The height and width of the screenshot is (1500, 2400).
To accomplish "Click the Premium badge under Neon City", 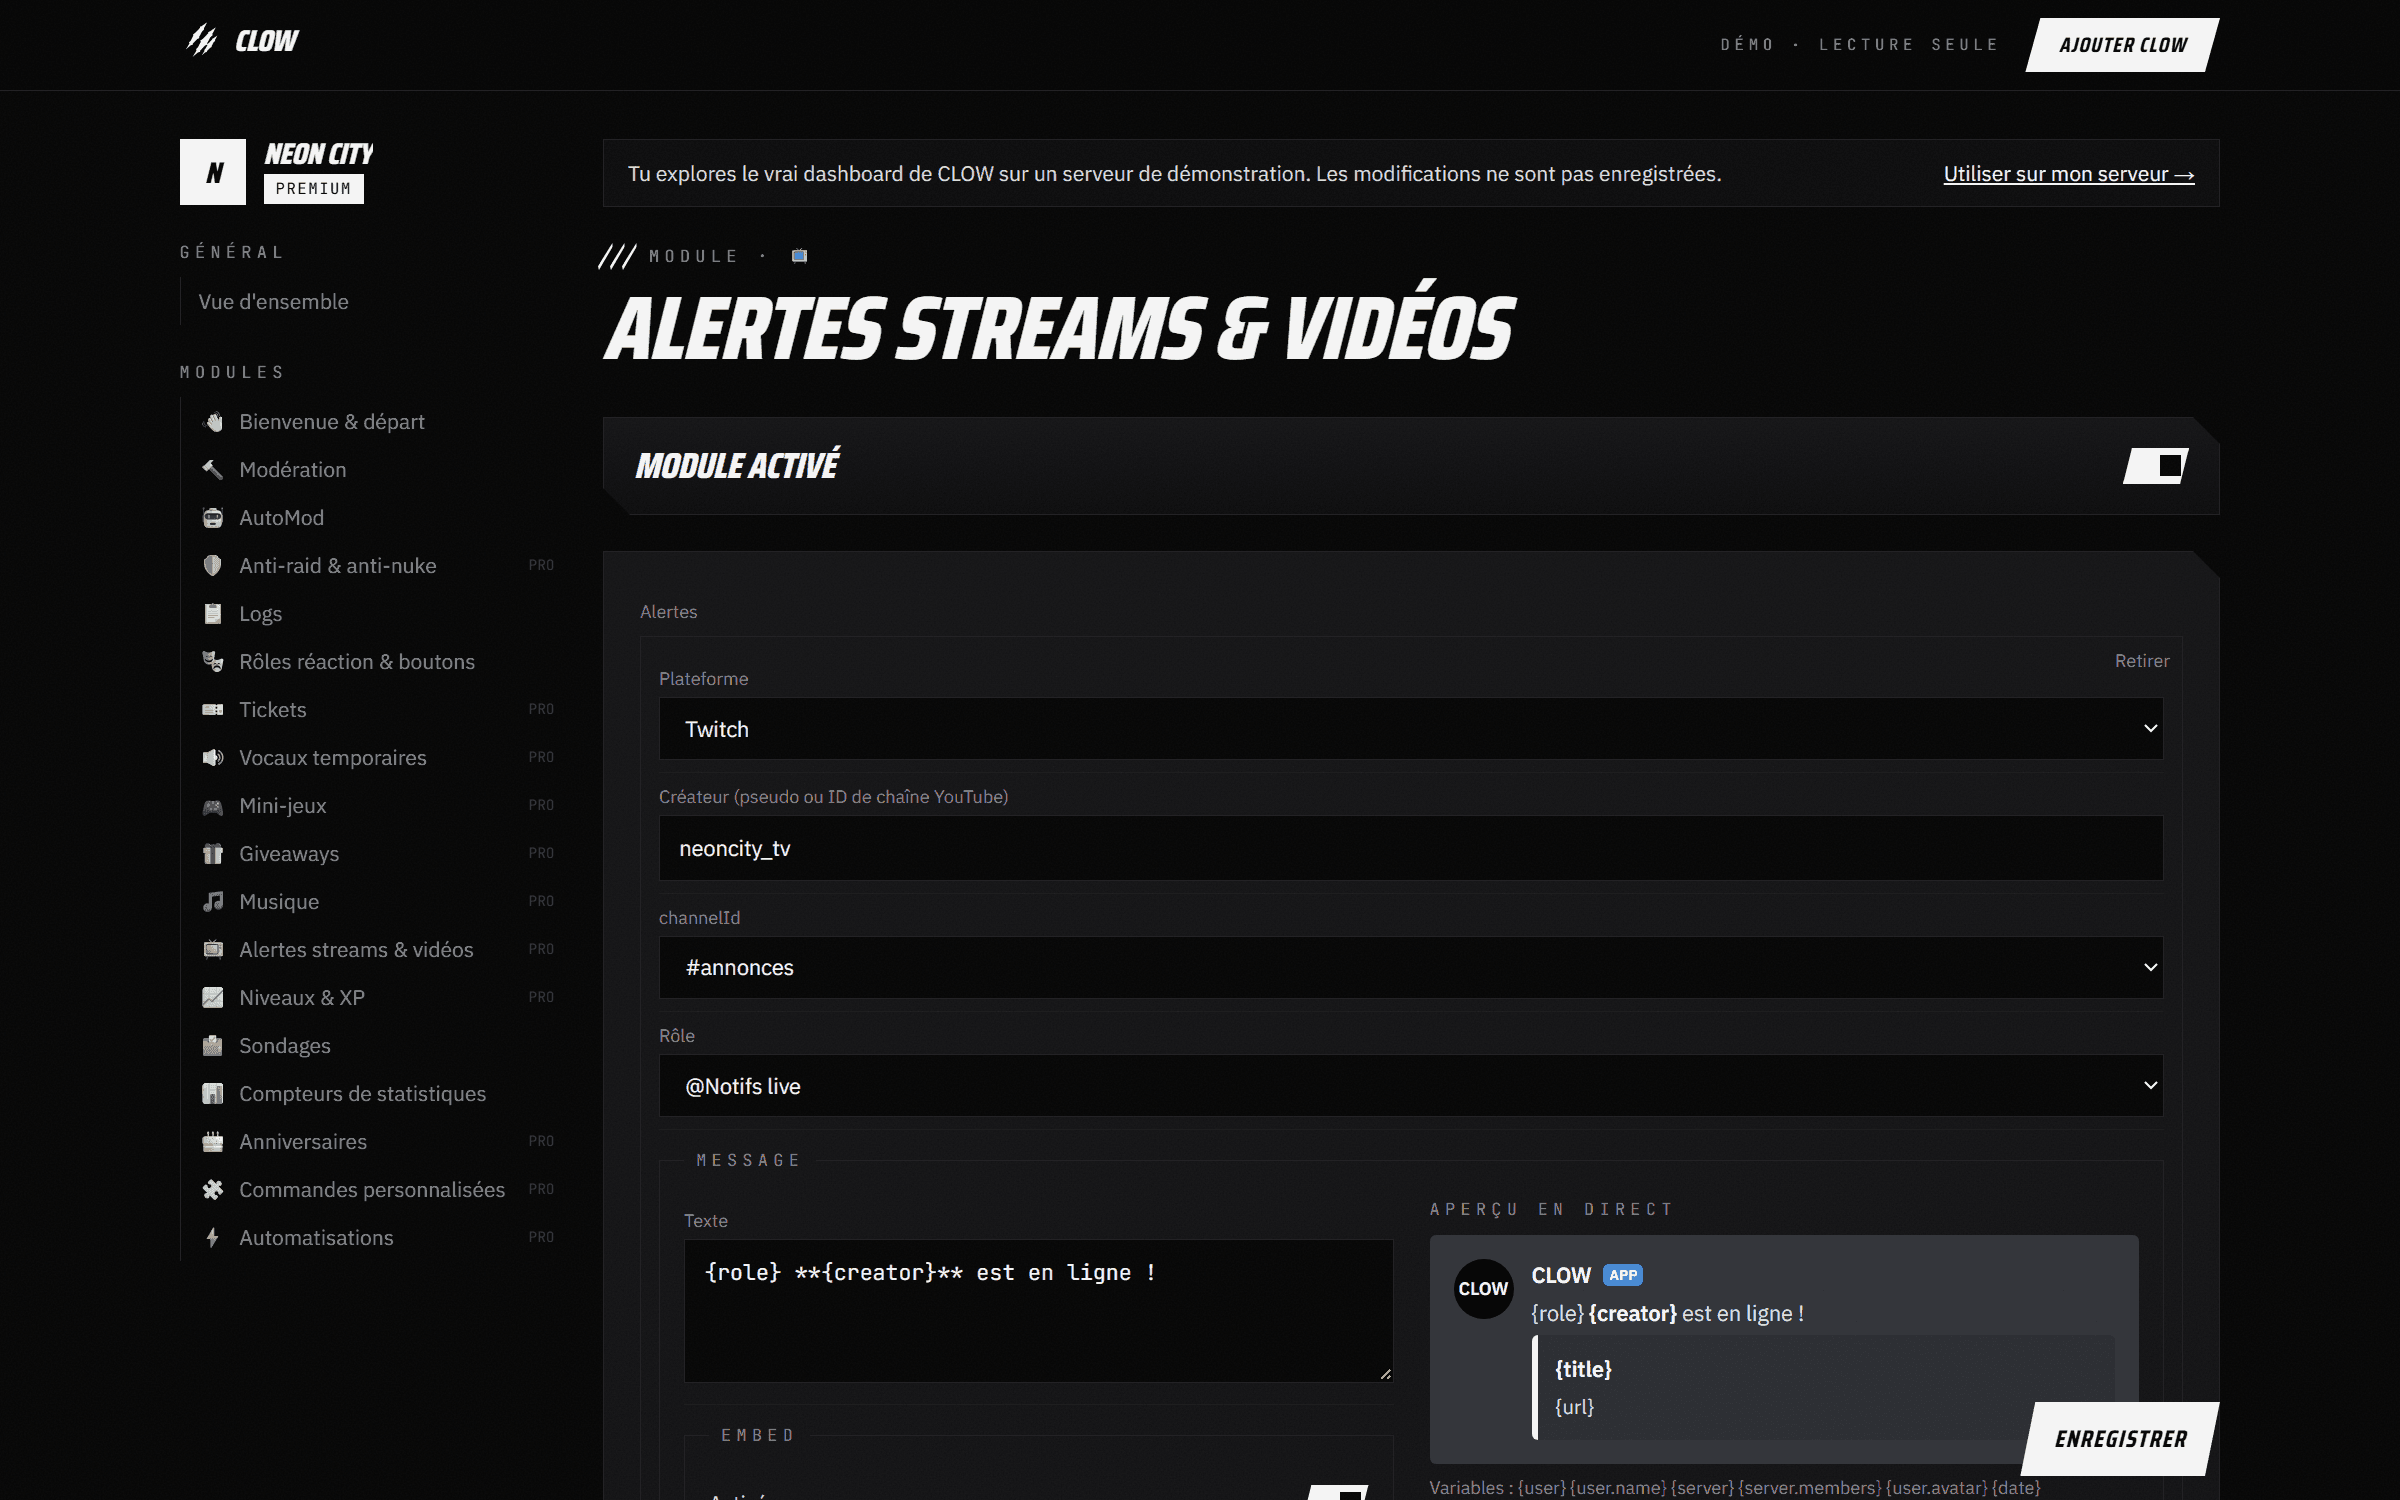I will pyautogui.click(x=314, y=189).
